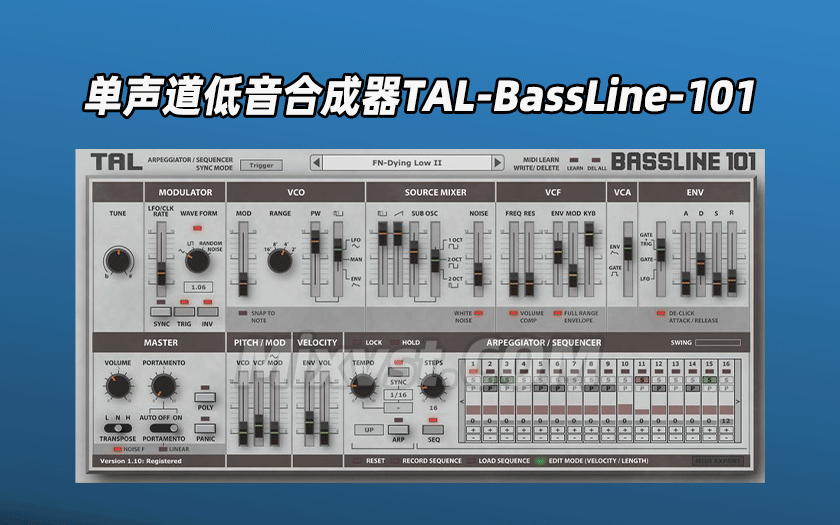Toggle EDIT MODE velocity/length green LED

(540, 461)
